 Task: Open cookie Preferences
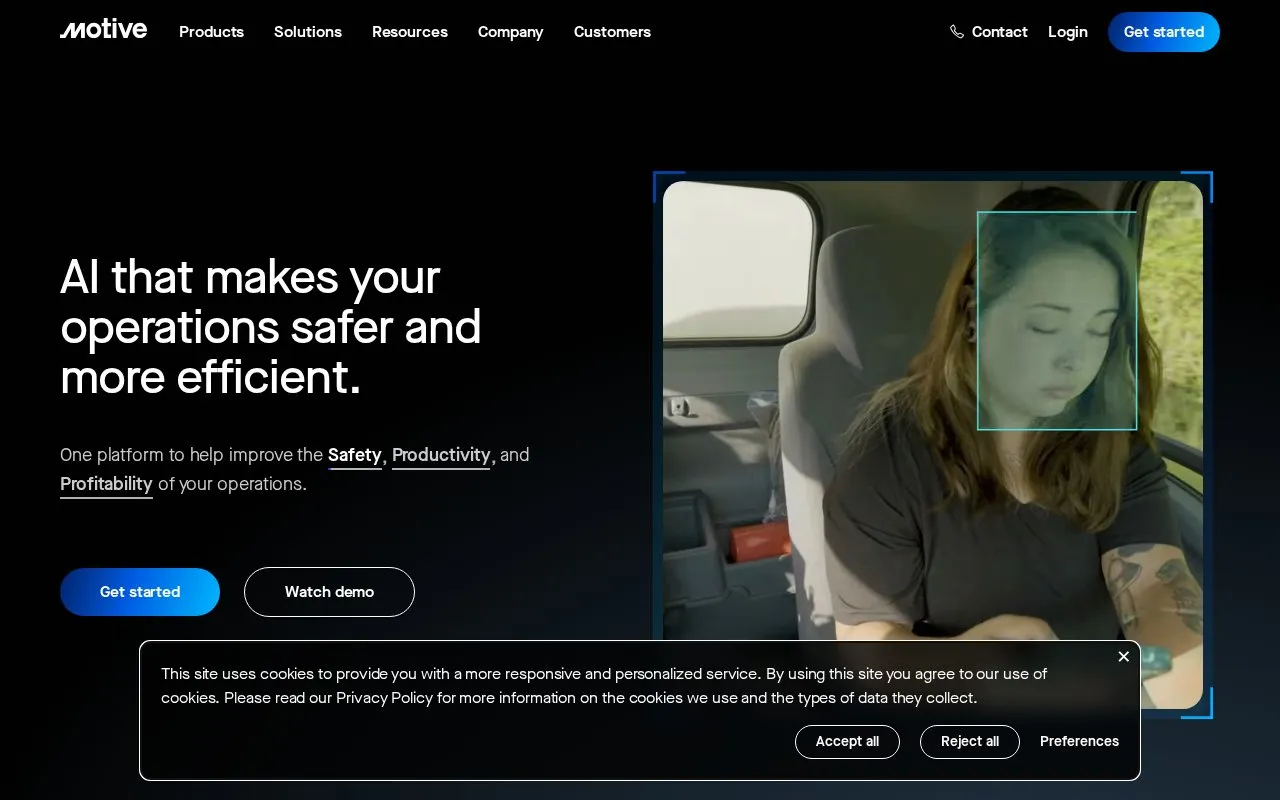click(1079, 742)
